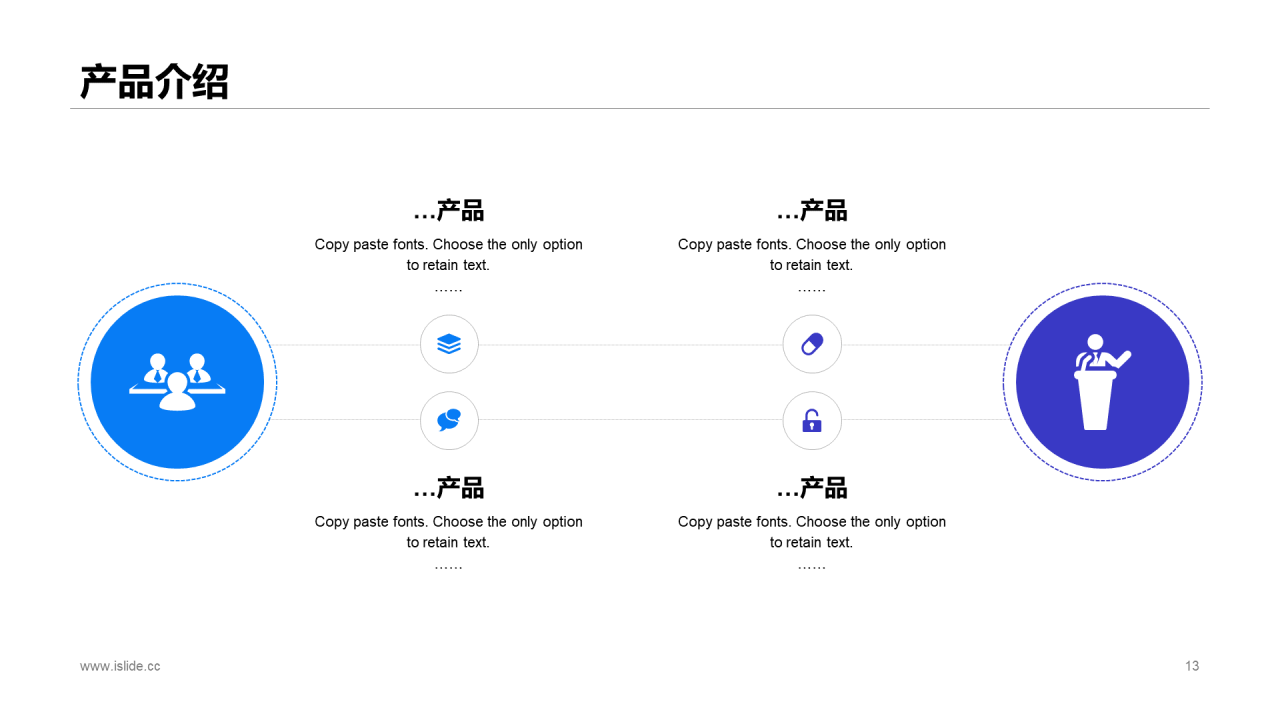Viewport: 1280px width, 720px height.
Task: Select description text above the layers icon
Action: pyautogui.click(x=449, y=265)
